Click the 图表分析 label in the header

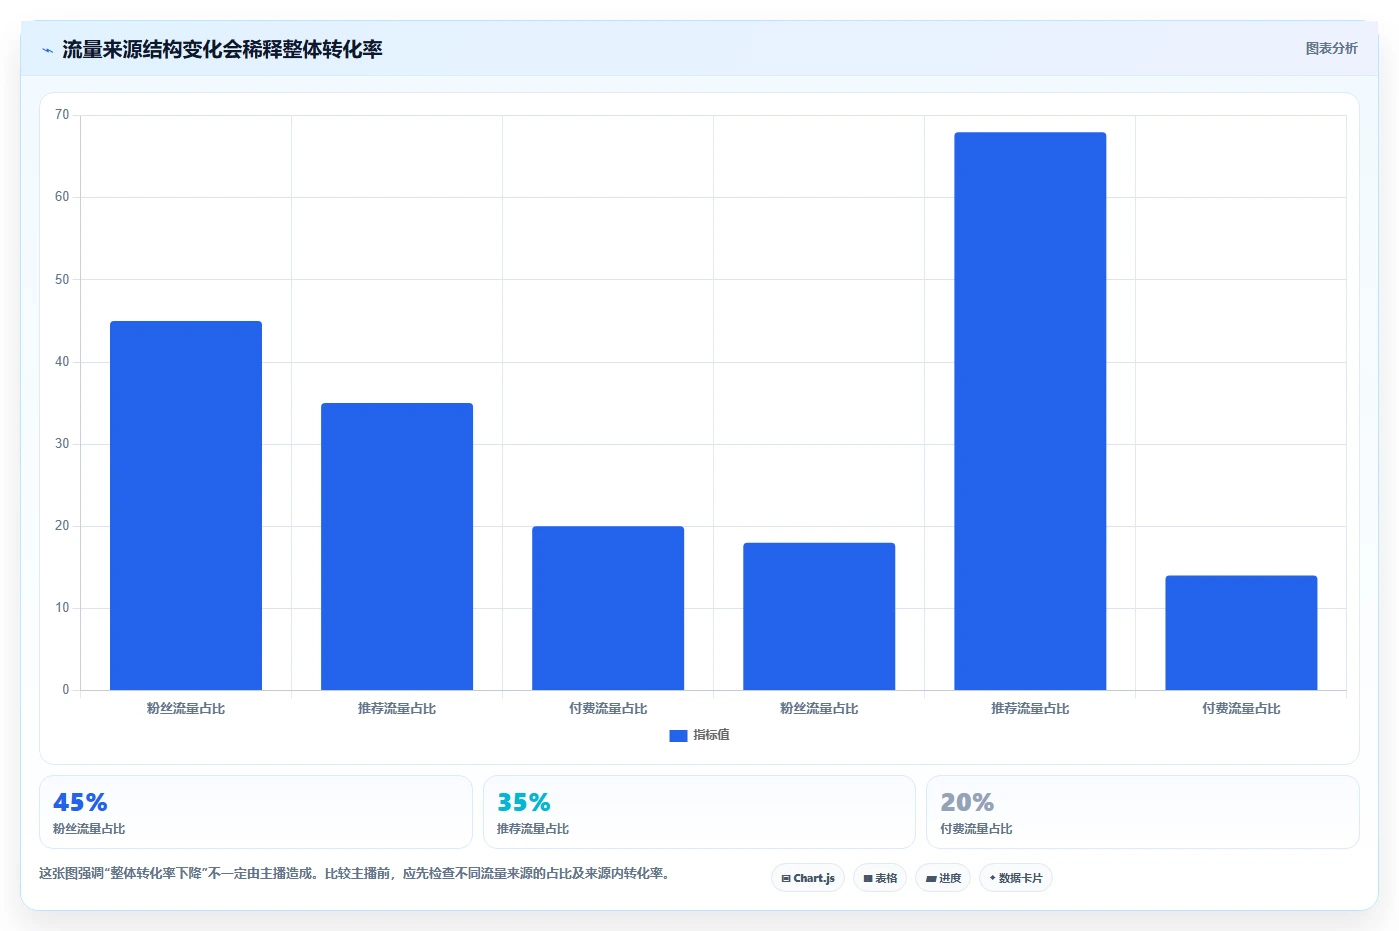coord(1331,48)
